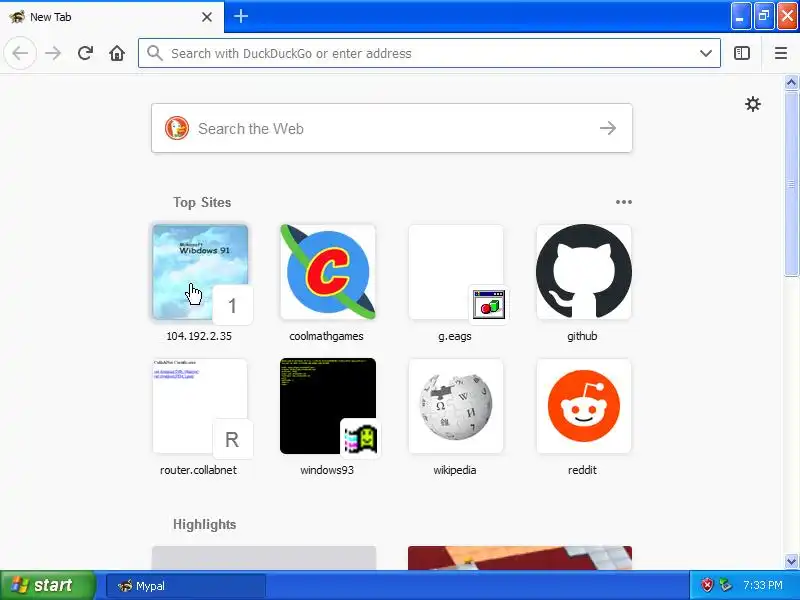Open the Top Sites options menu
Viewport: 800px width, 600px height.
623,202
